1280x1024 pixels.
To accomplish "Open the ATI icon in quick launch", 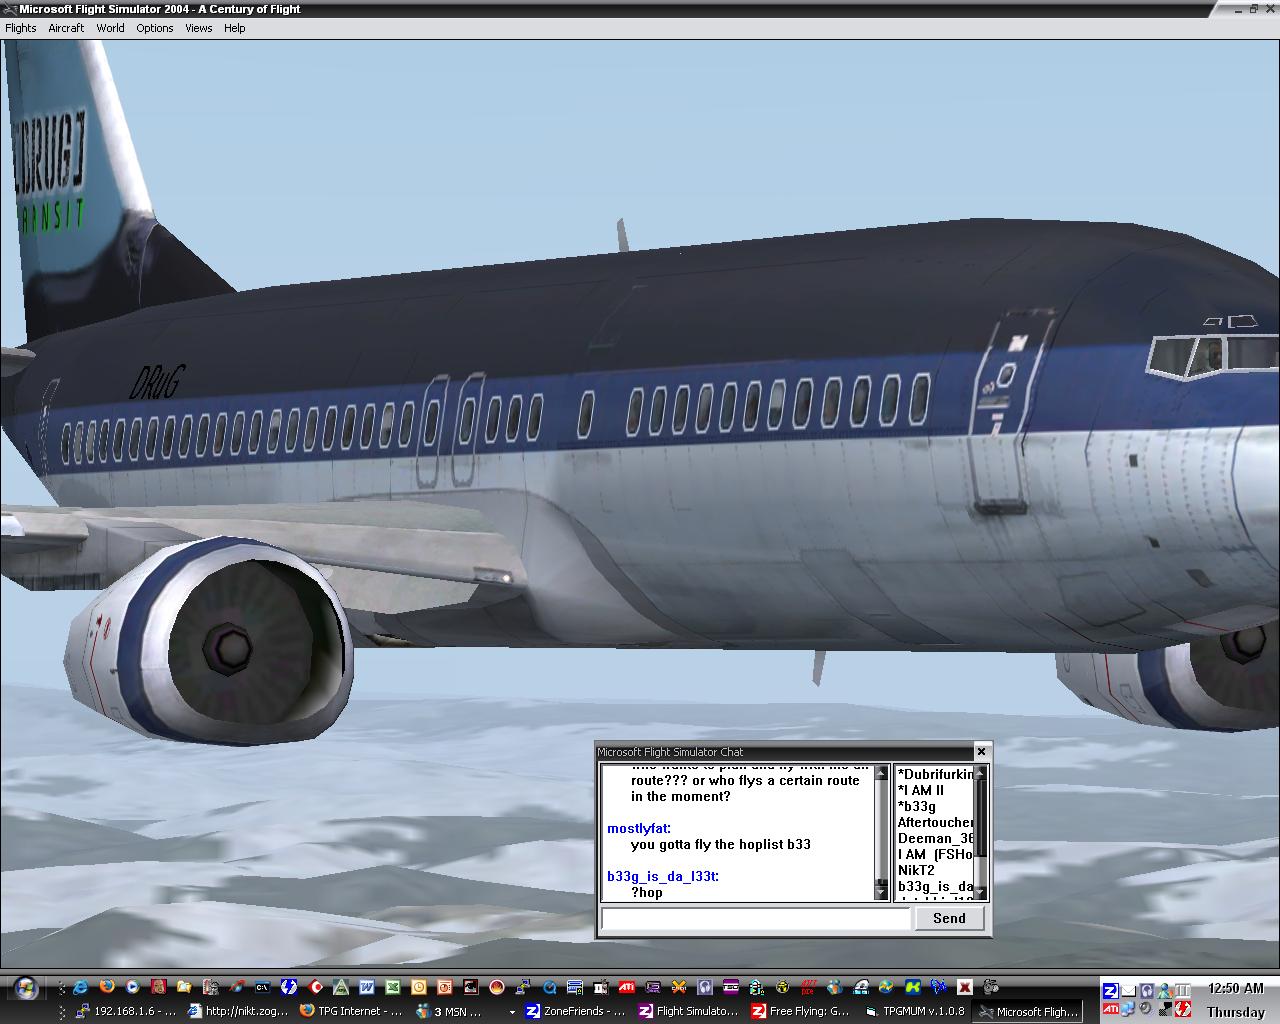I will pyautogui.click(x=626, y=987).
